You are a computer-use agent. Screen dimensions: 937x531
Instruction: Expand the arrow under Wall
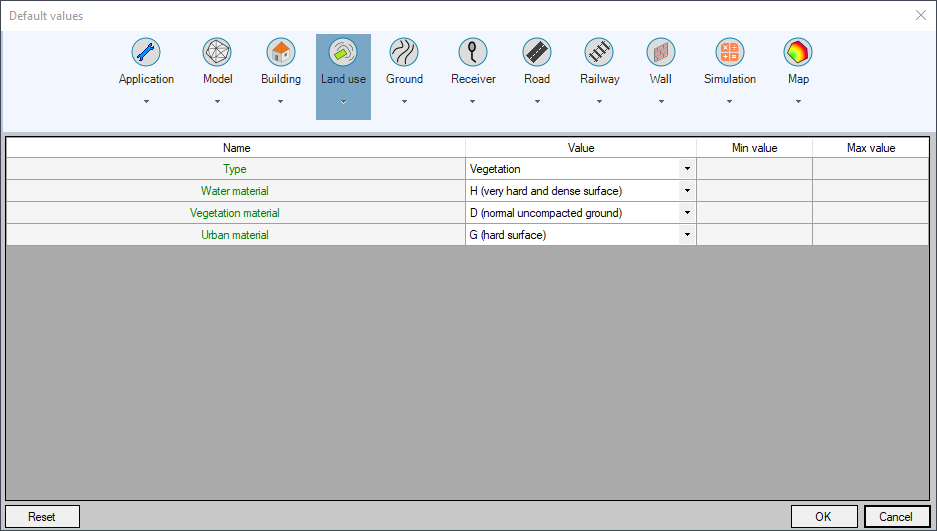[660, 102]
